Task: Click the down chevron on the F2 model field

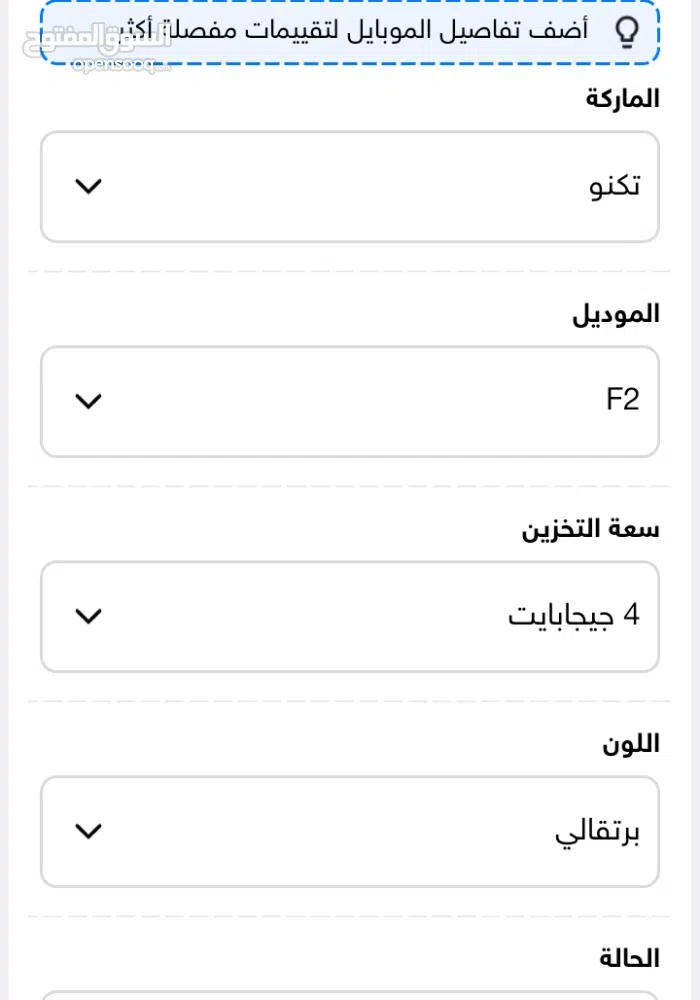Action: point(88,401)
